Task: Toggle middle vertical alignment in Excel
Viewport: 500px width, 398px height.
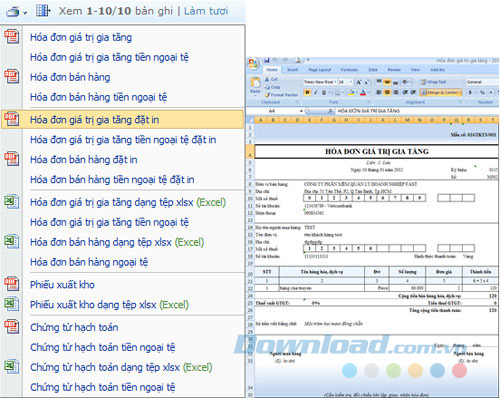Action: tap(387, 82)
